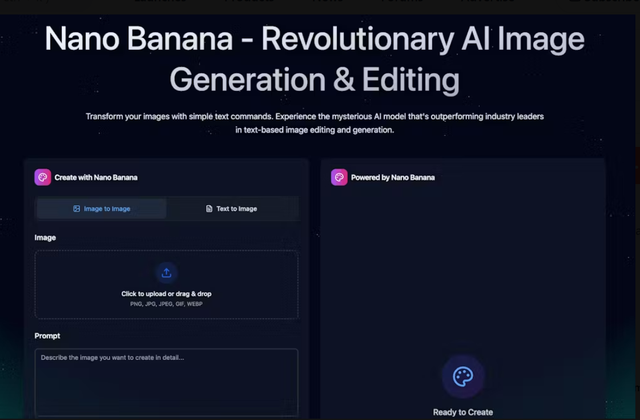Switch to the Text to Image tab

(231, 209)
